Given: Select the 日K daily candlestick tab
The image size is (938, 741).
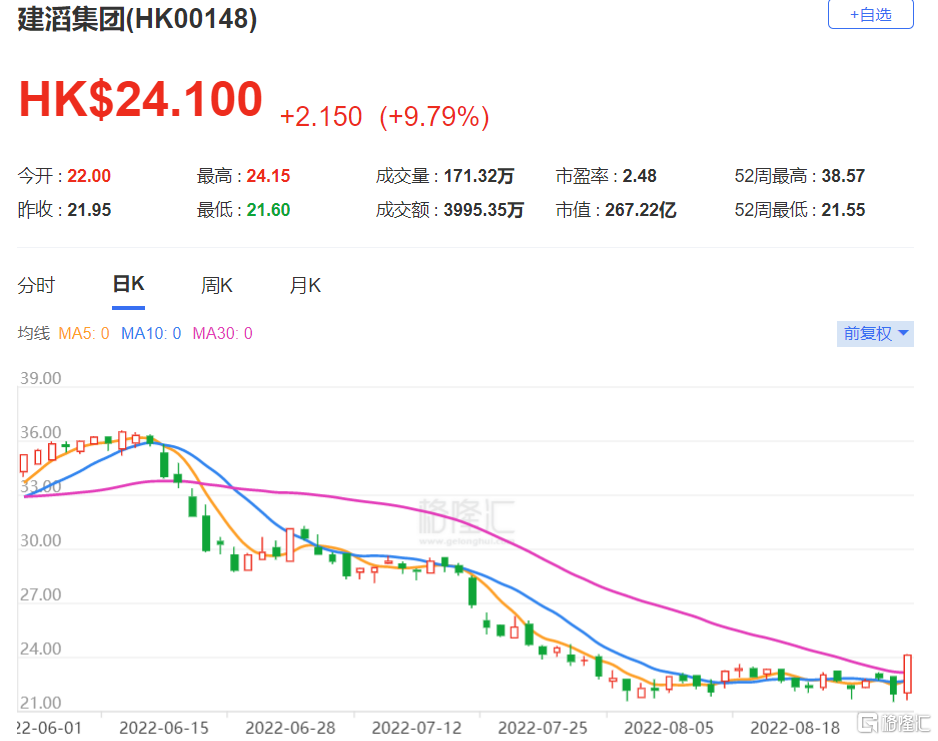Looking at the screenshot, I should (129, 284).
